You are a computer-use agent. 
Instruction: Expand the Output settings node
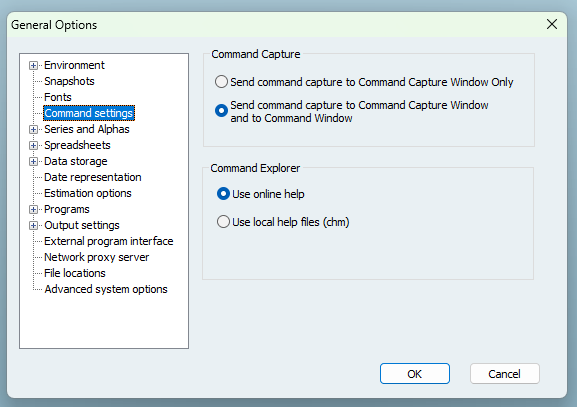(33, 226)
